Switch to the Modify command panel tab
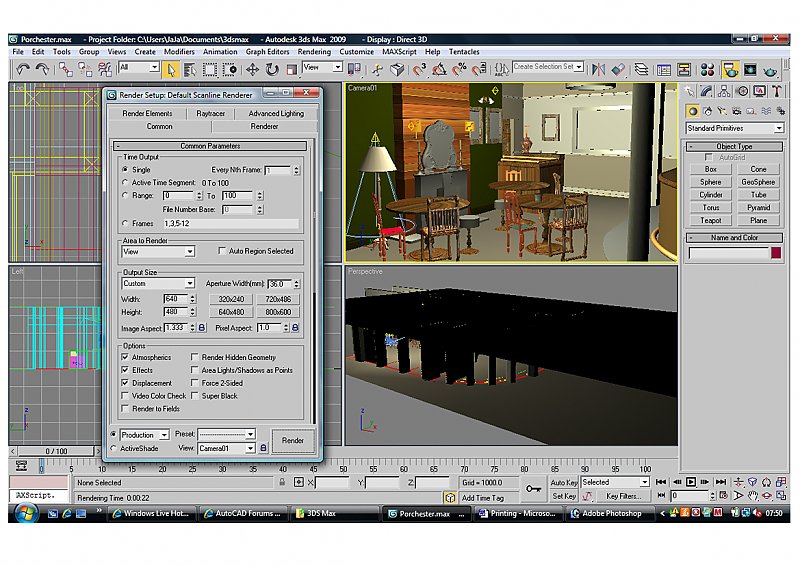Image resolution: width=800 pixels, height=566 pixels. [x=706, y=91]
